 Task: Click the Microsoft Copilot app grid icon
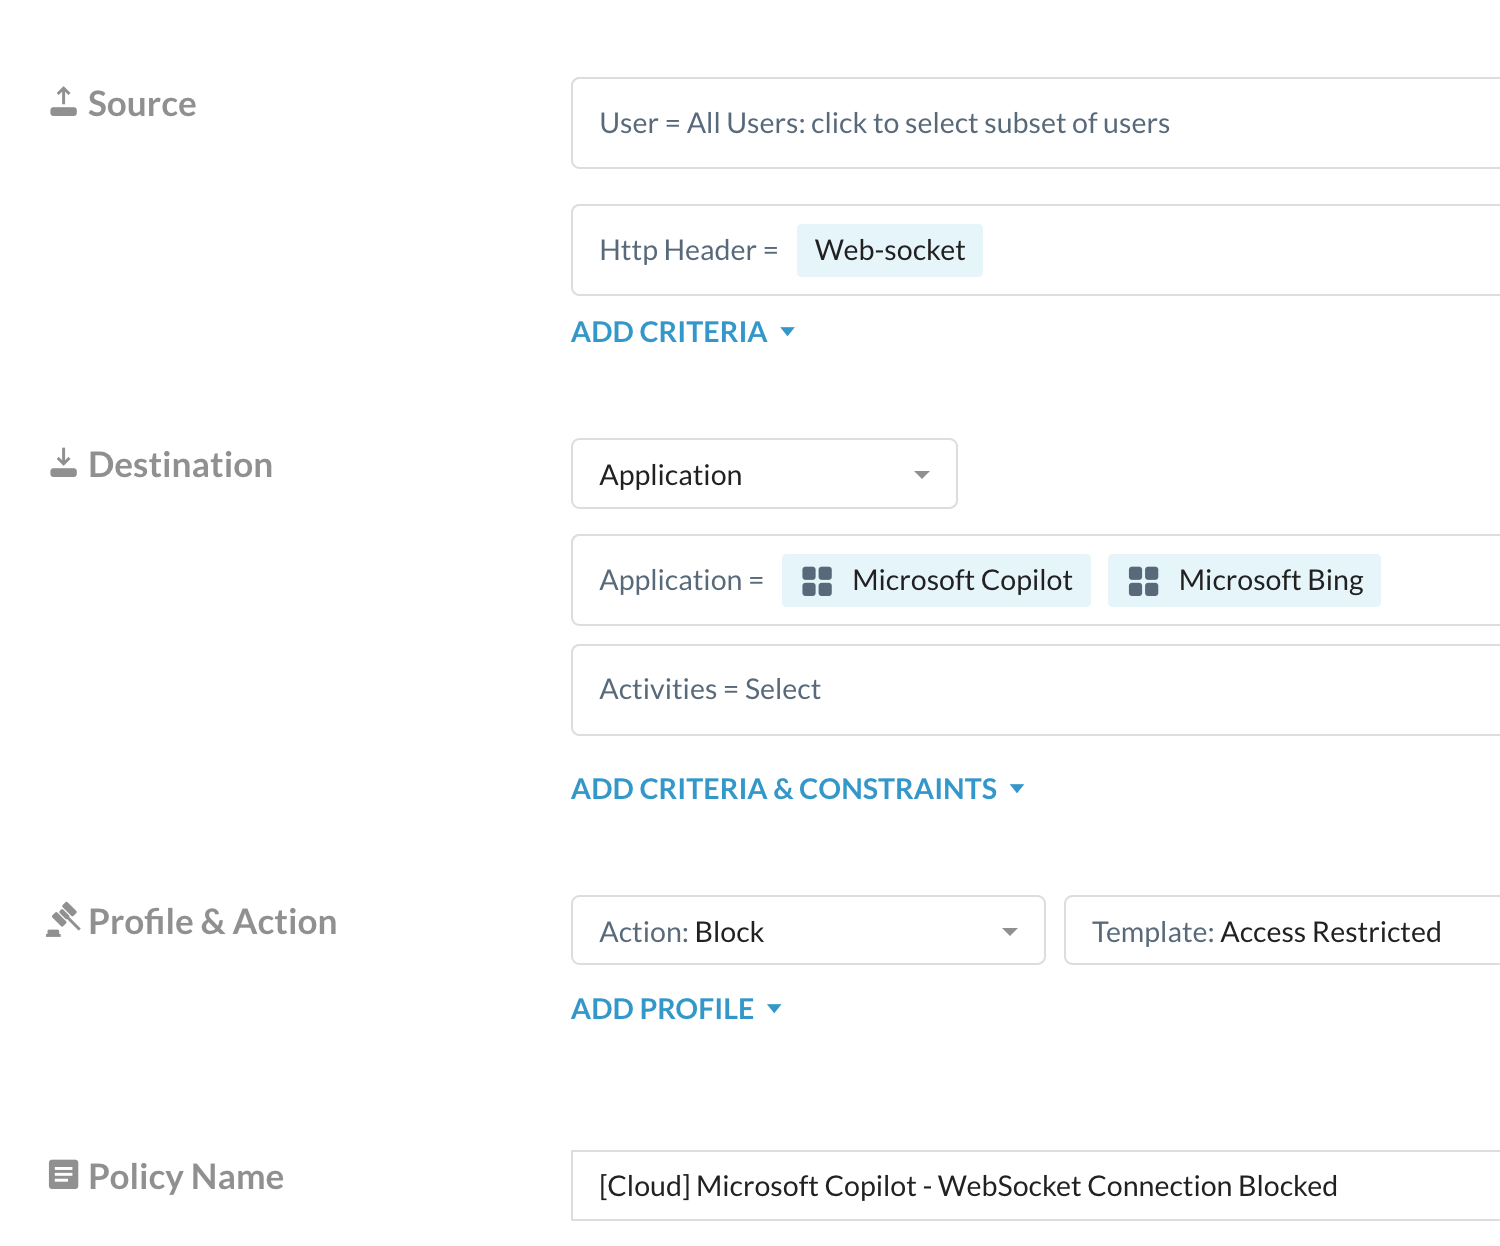pos(817,581)
